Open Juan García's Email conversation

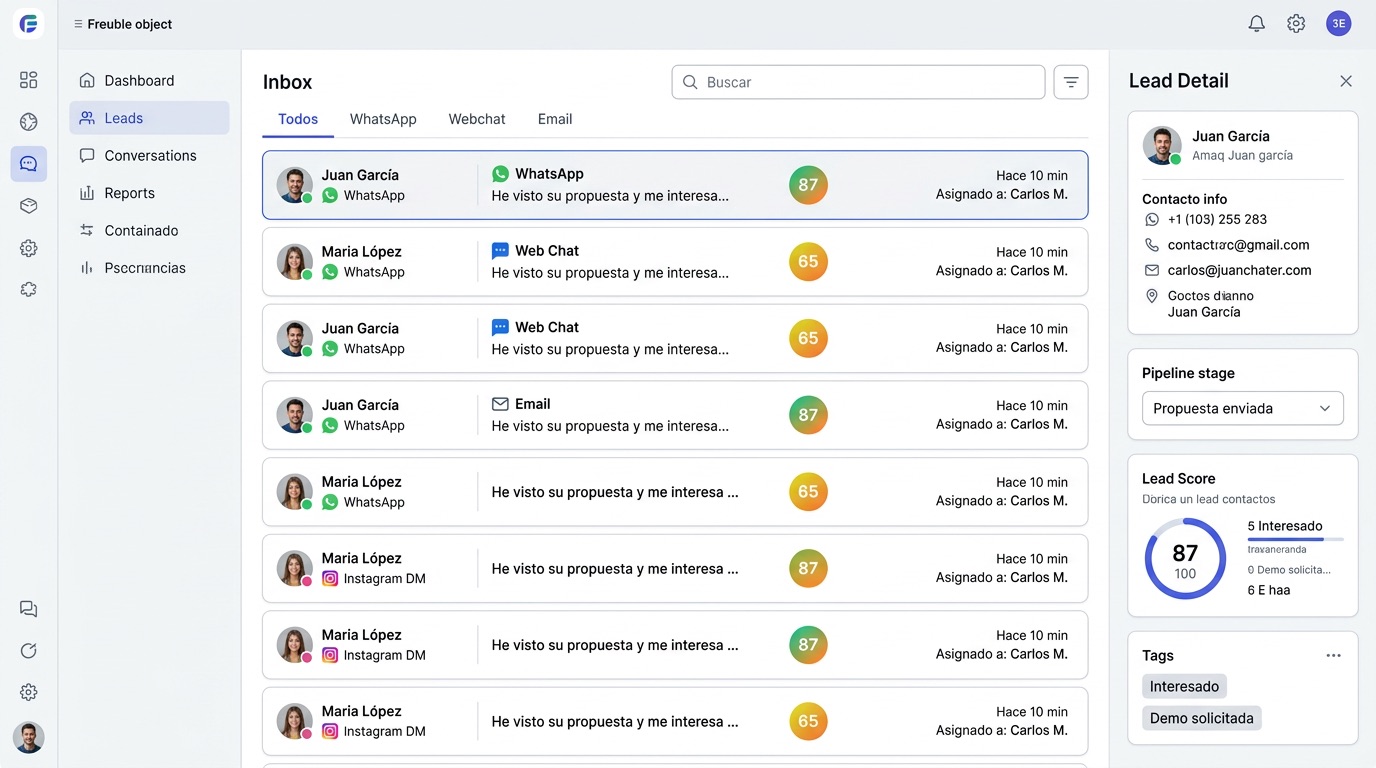point(675,415)
